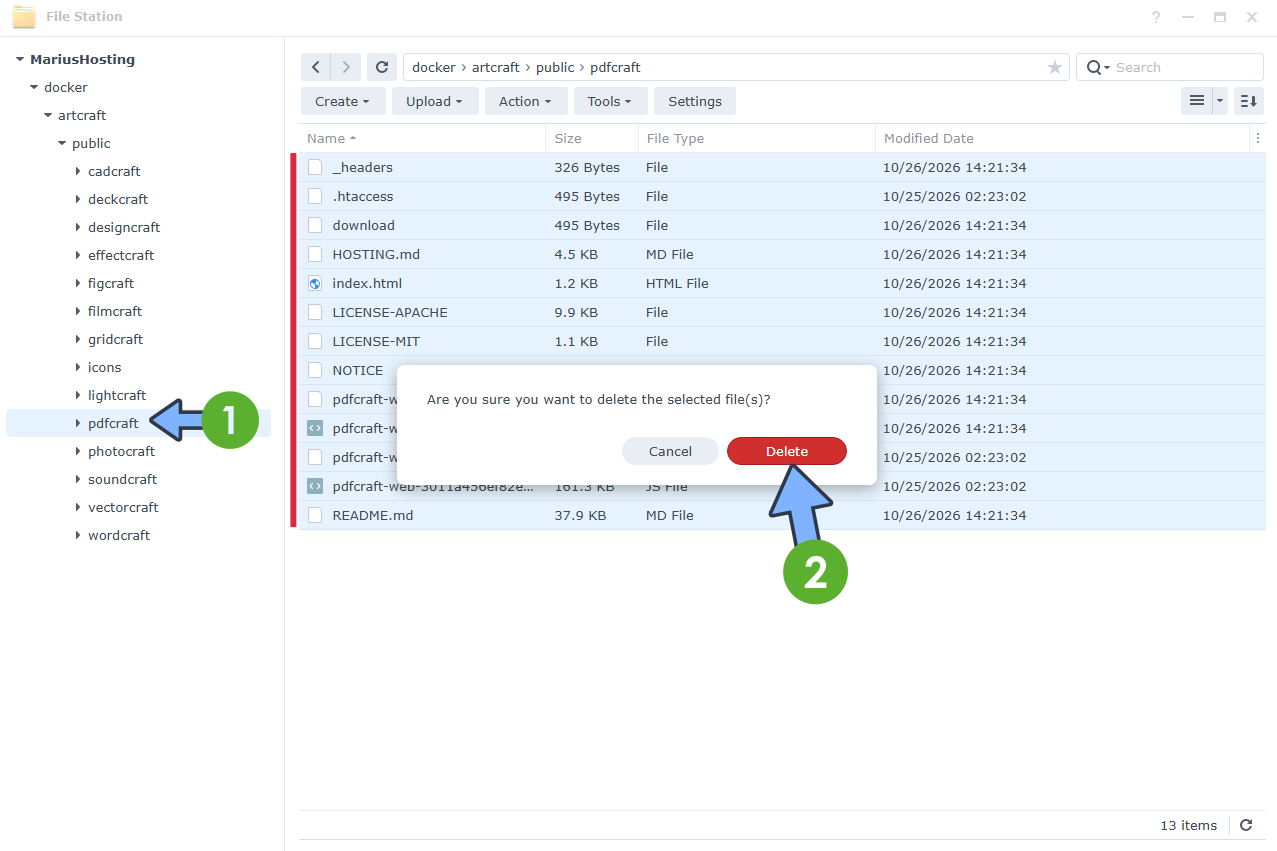Go back with the left arrow button
Image resolution: width=1277 pixels, height=851 pixels.
coord(316,67)
